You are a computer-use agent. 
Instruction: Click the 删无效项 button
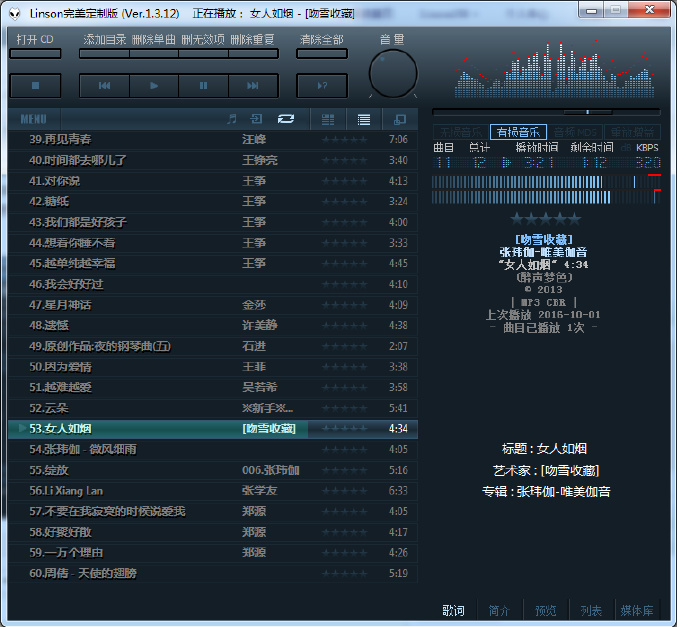coord(203,54)
